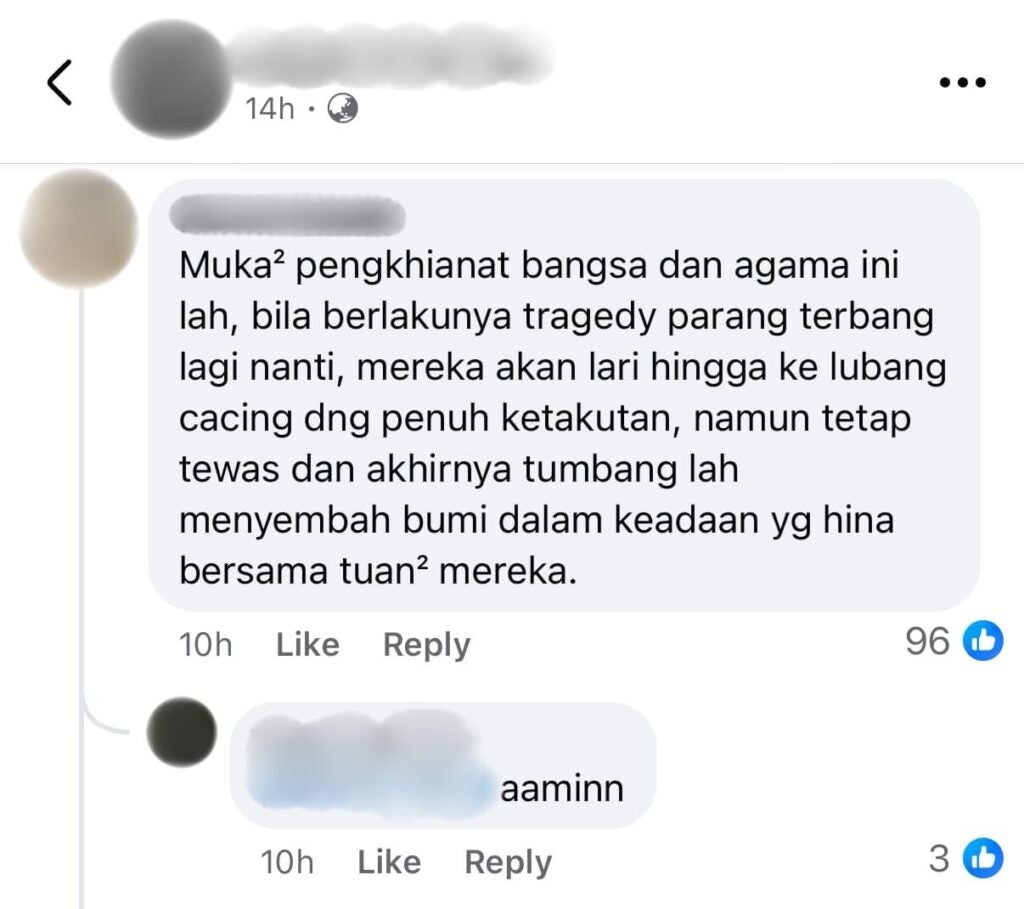Image resolution: width=1024 pixels, height=909 pixels.
Task: Click the blue thumbs-up icon beside 96
Action: click(x=984, y=641)
